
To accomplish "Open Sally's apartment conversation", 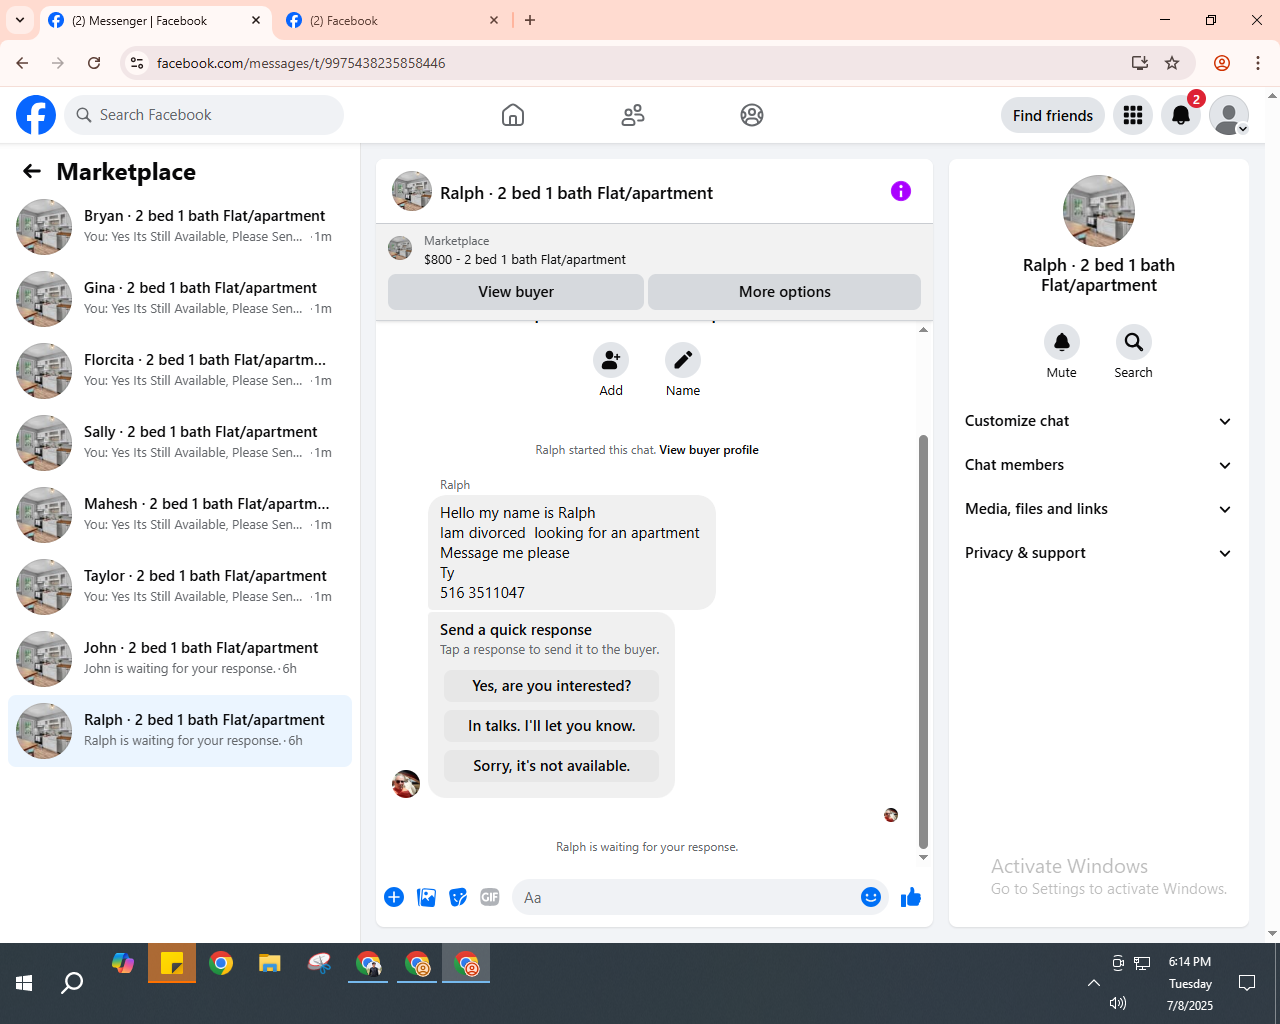I will pyautogui.click(x=180, y=443).
